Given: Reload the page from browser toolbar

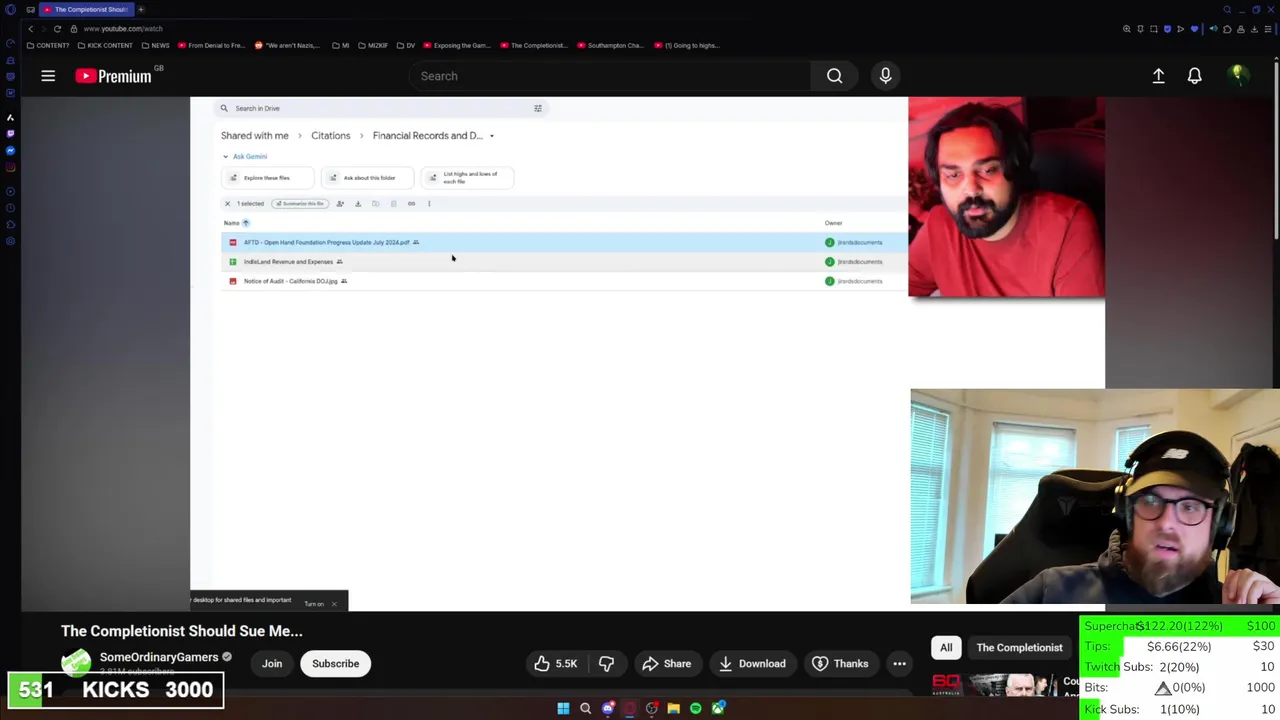Looking at the screenshot, I should [x=57, y=29].
